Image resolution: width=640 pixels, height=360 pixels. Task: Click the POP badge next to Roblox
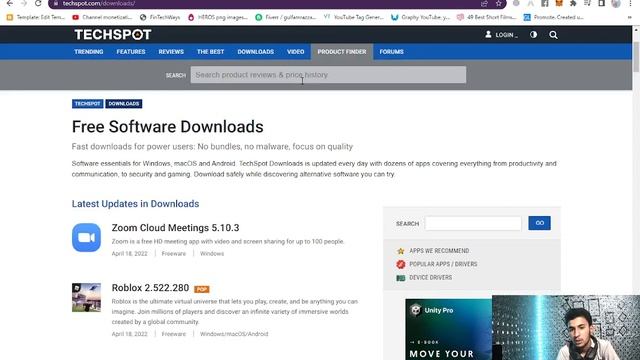202,289
